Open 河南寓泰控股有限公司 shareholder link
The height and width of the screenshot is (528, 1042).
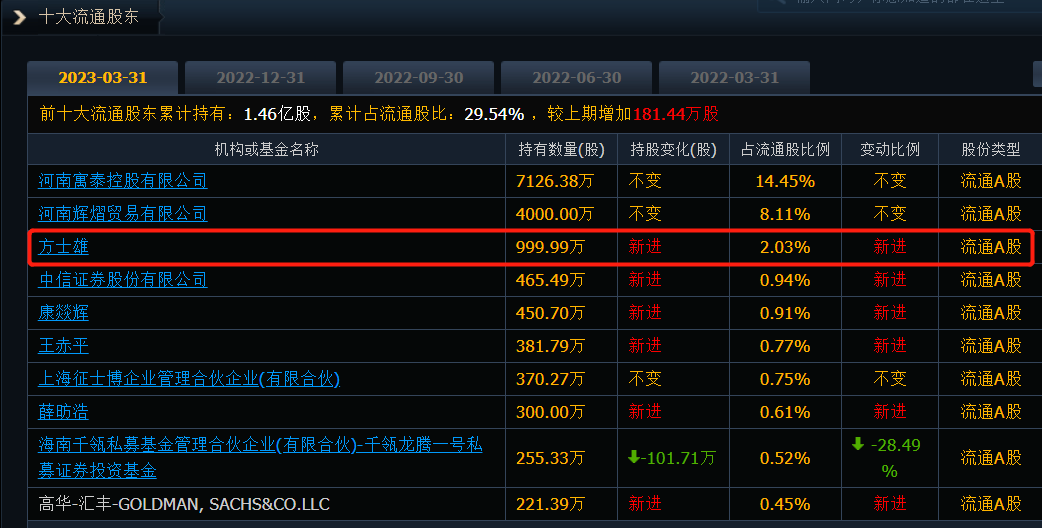point(123,181)
